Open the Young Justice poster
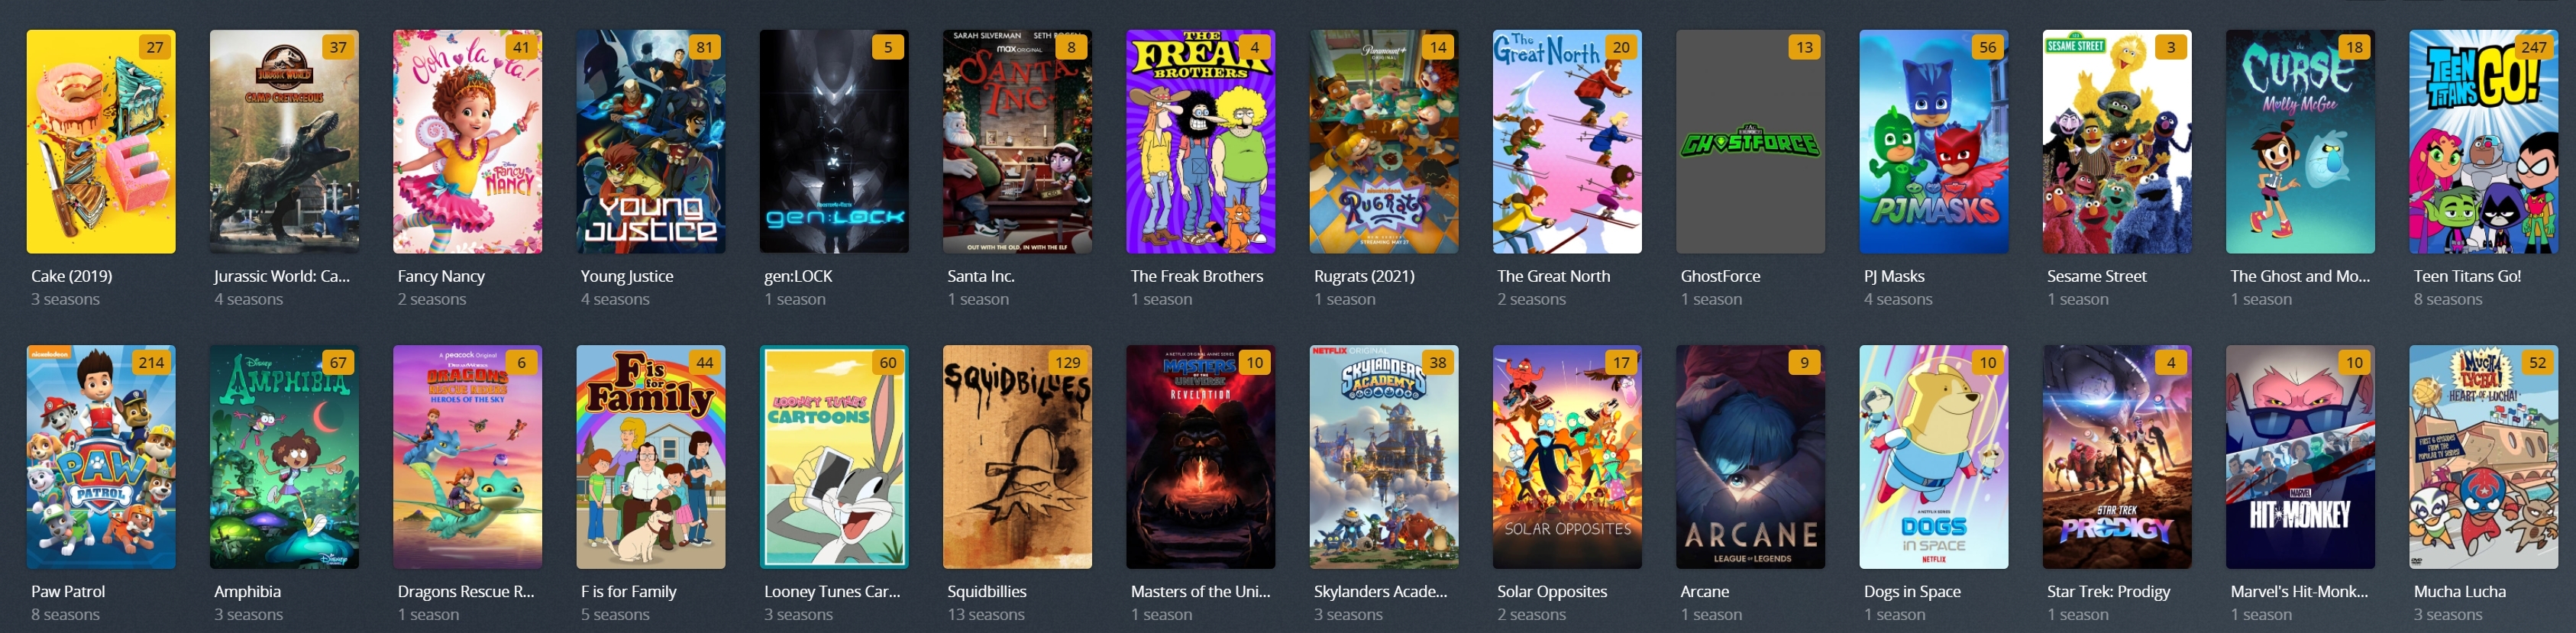2576x633 pixels. [651, 141]
